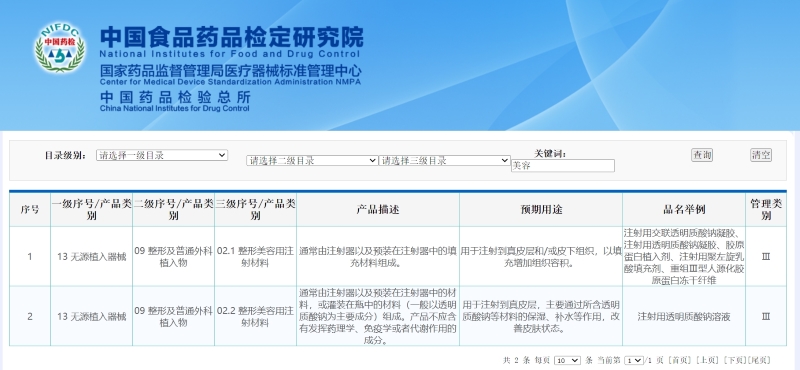
Task: Click the 二级序号/产品类别 column header
Action: pyautogui.click(x=173, y=210)
